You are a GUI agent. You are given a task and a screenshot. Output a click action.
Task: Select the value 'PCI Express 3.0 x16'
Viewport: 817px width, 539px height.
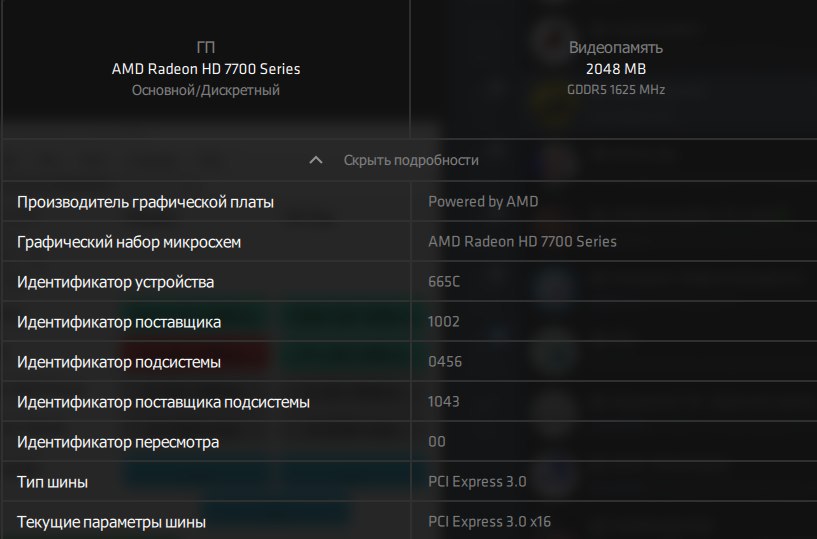(489, 521)
